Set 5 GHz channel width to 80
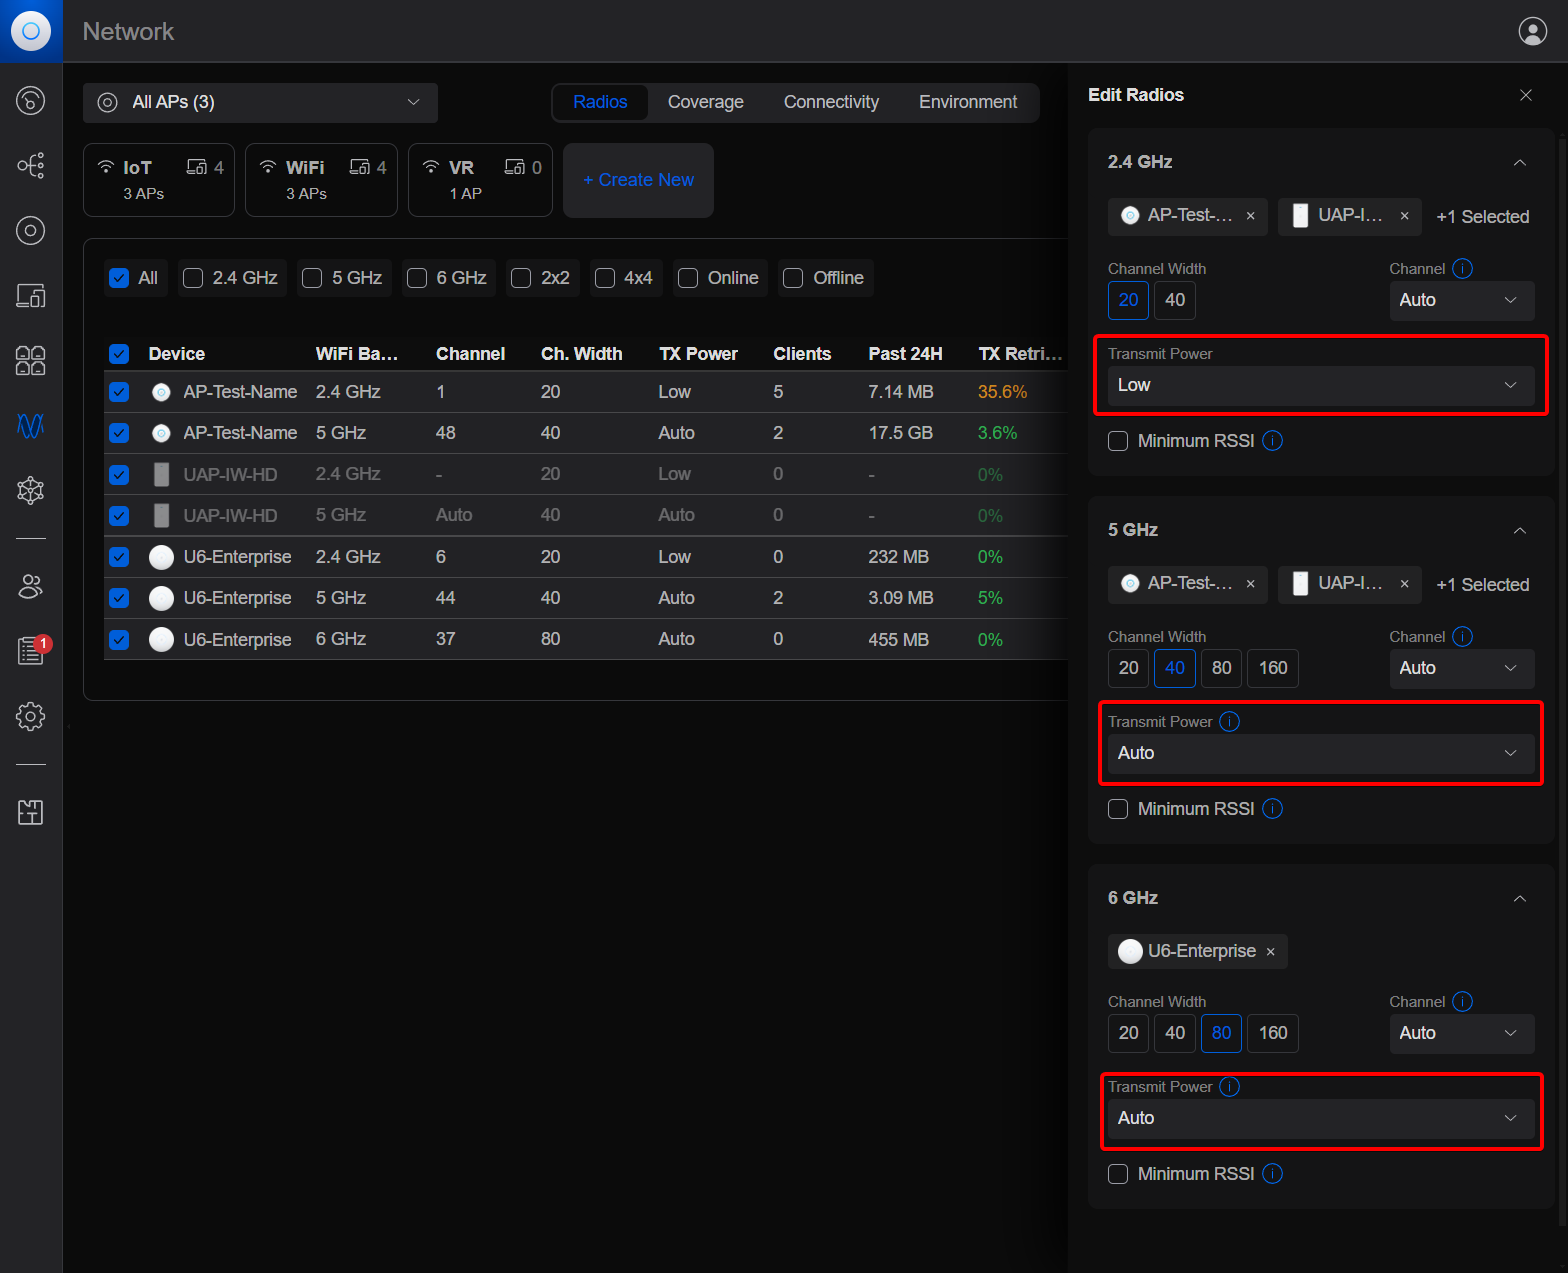Screen dimensions: 1568x1273 coord(1222,668)
